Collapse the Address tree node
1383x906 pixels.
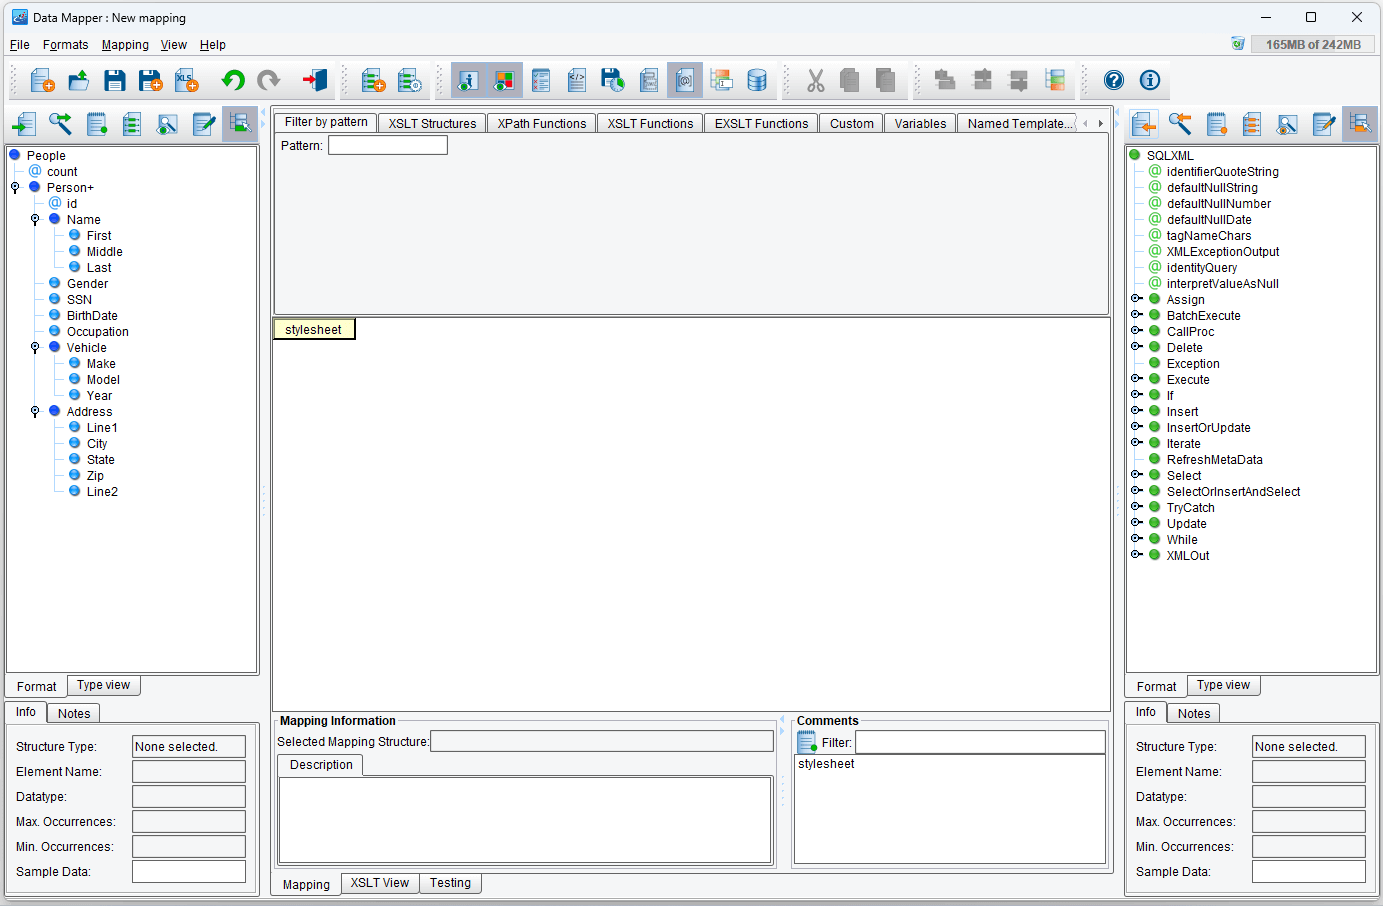[35, 411]
